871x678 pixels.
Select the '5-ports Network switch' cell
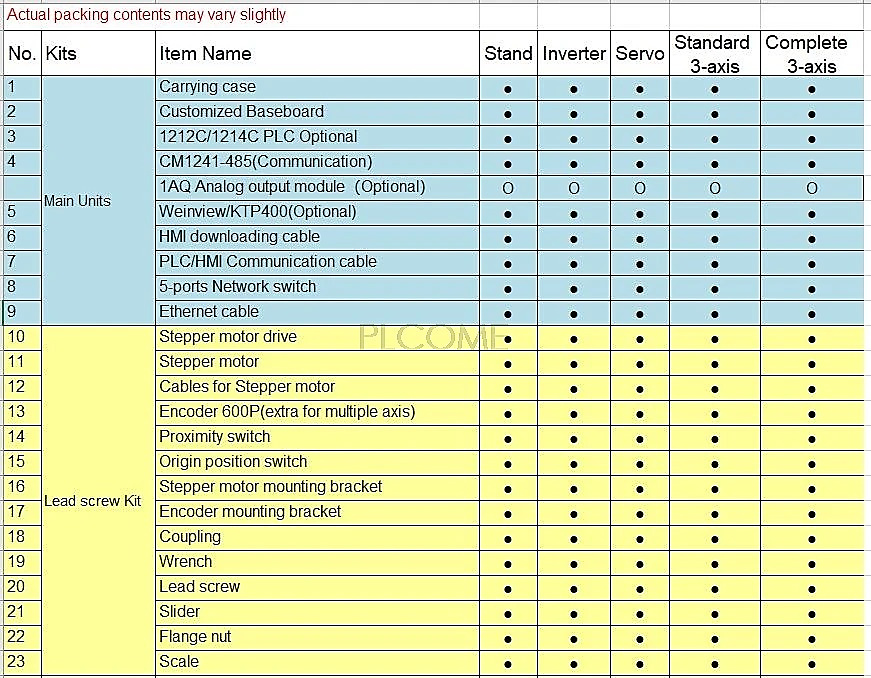(317, 288)
